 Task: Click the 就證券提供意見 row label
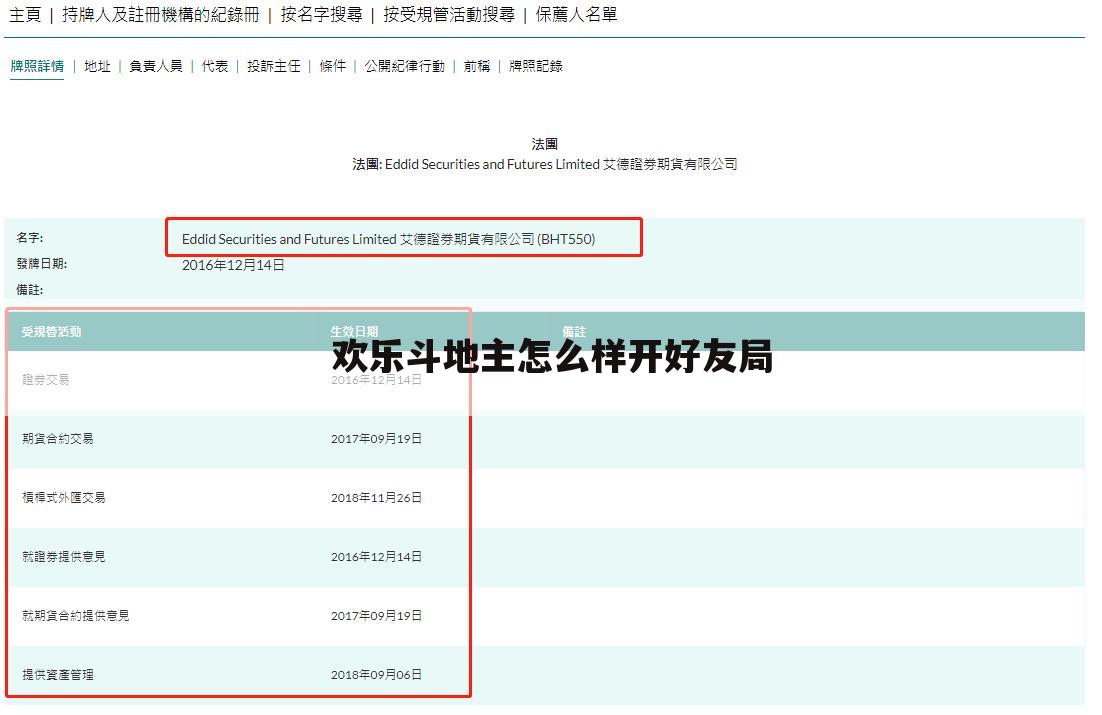click(63, 557)
